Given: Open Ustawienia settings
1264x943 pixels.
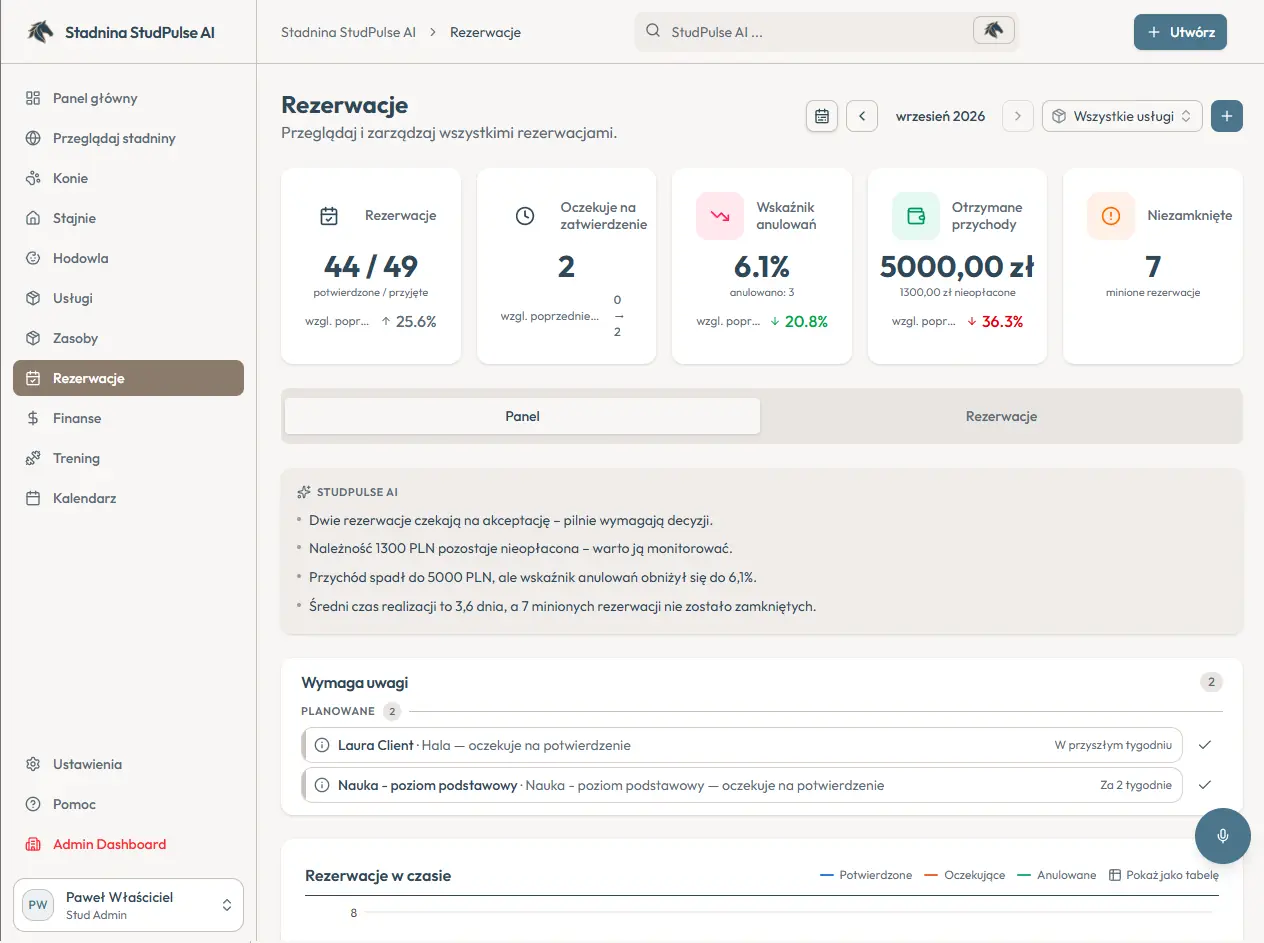Looking at the screenshot, I should [x=128, y=764].
